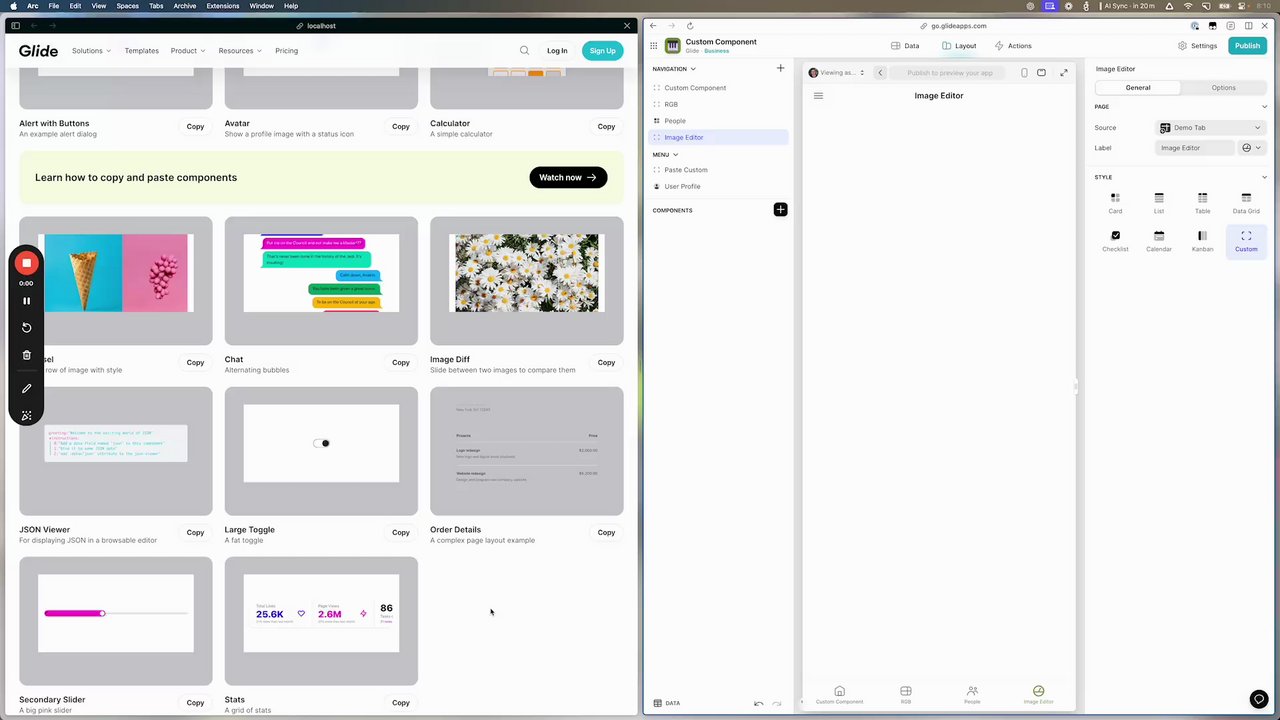The height and width of the screenshot is (720, 1280).
Task: Select the Custom style
Action: 1246,241
